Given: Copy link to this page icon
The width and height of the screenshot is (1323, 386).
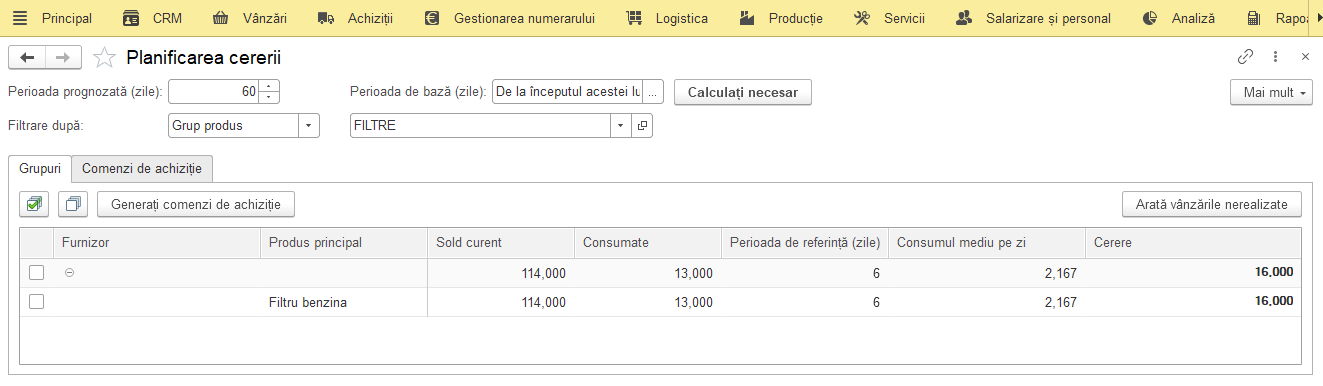Looking at the screenshot, I should (x=1246, y=57).
